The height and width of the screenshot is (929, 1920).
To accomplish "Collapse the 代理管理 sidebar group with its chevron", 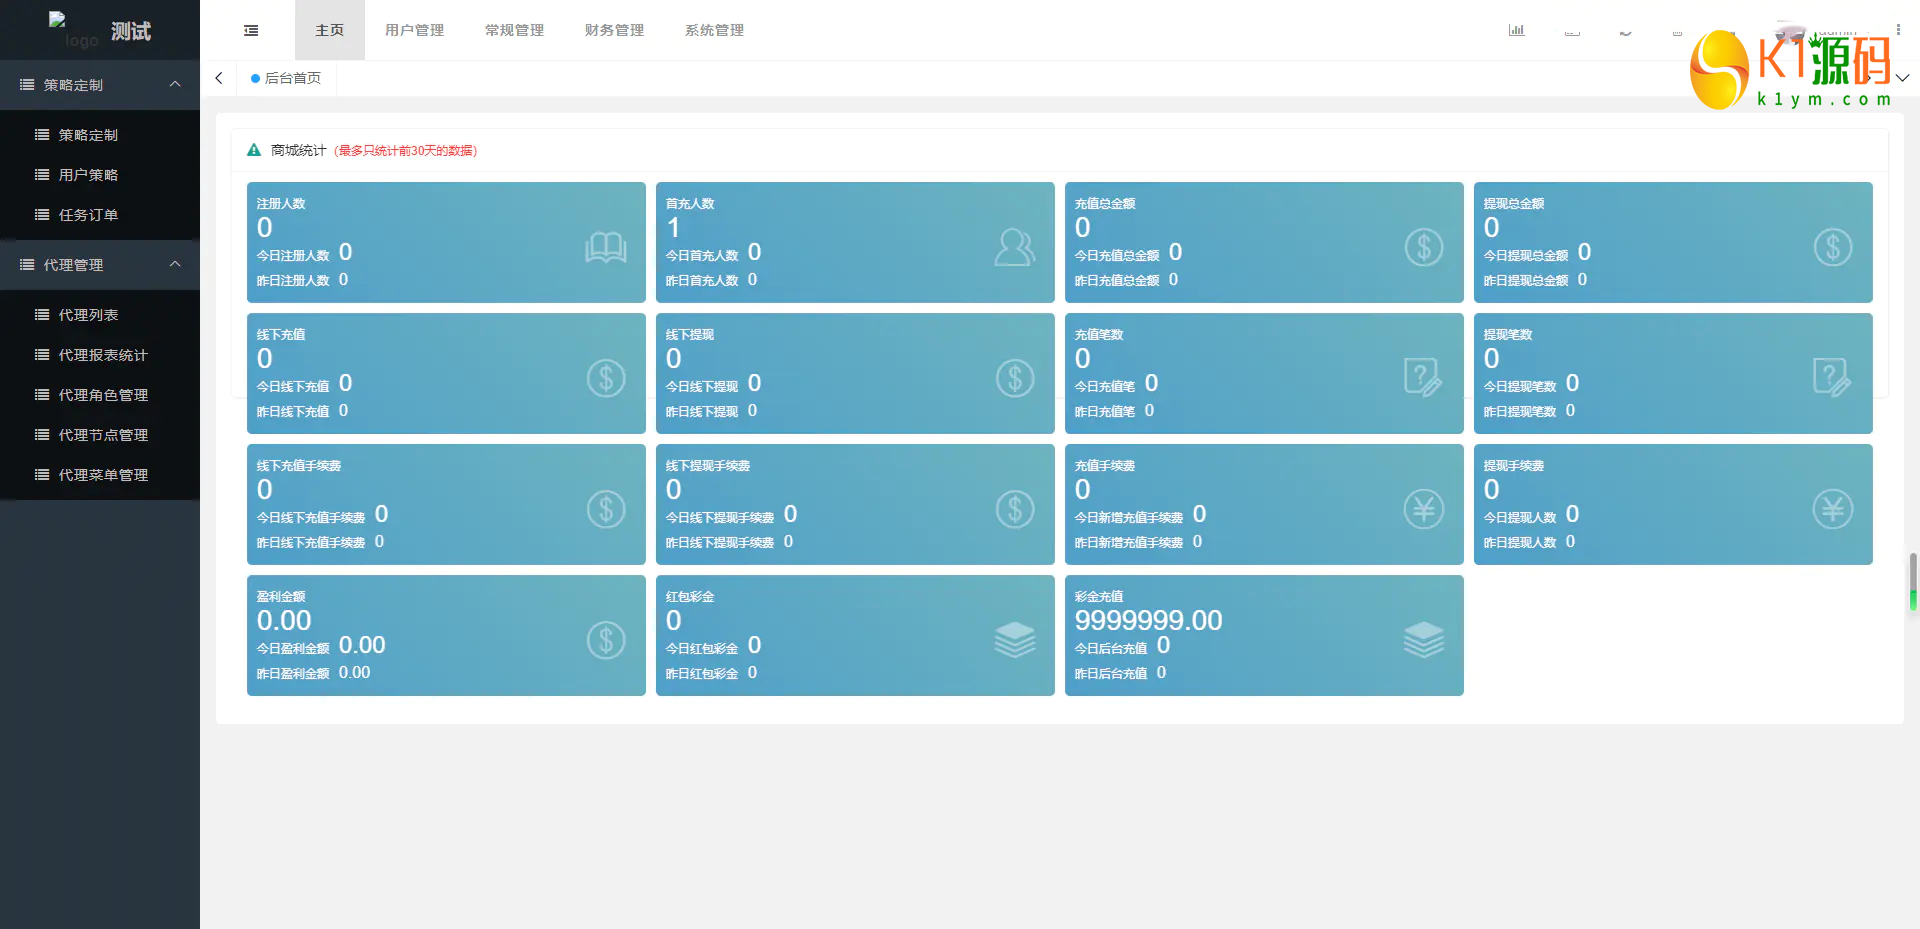I will pos(175,264).
